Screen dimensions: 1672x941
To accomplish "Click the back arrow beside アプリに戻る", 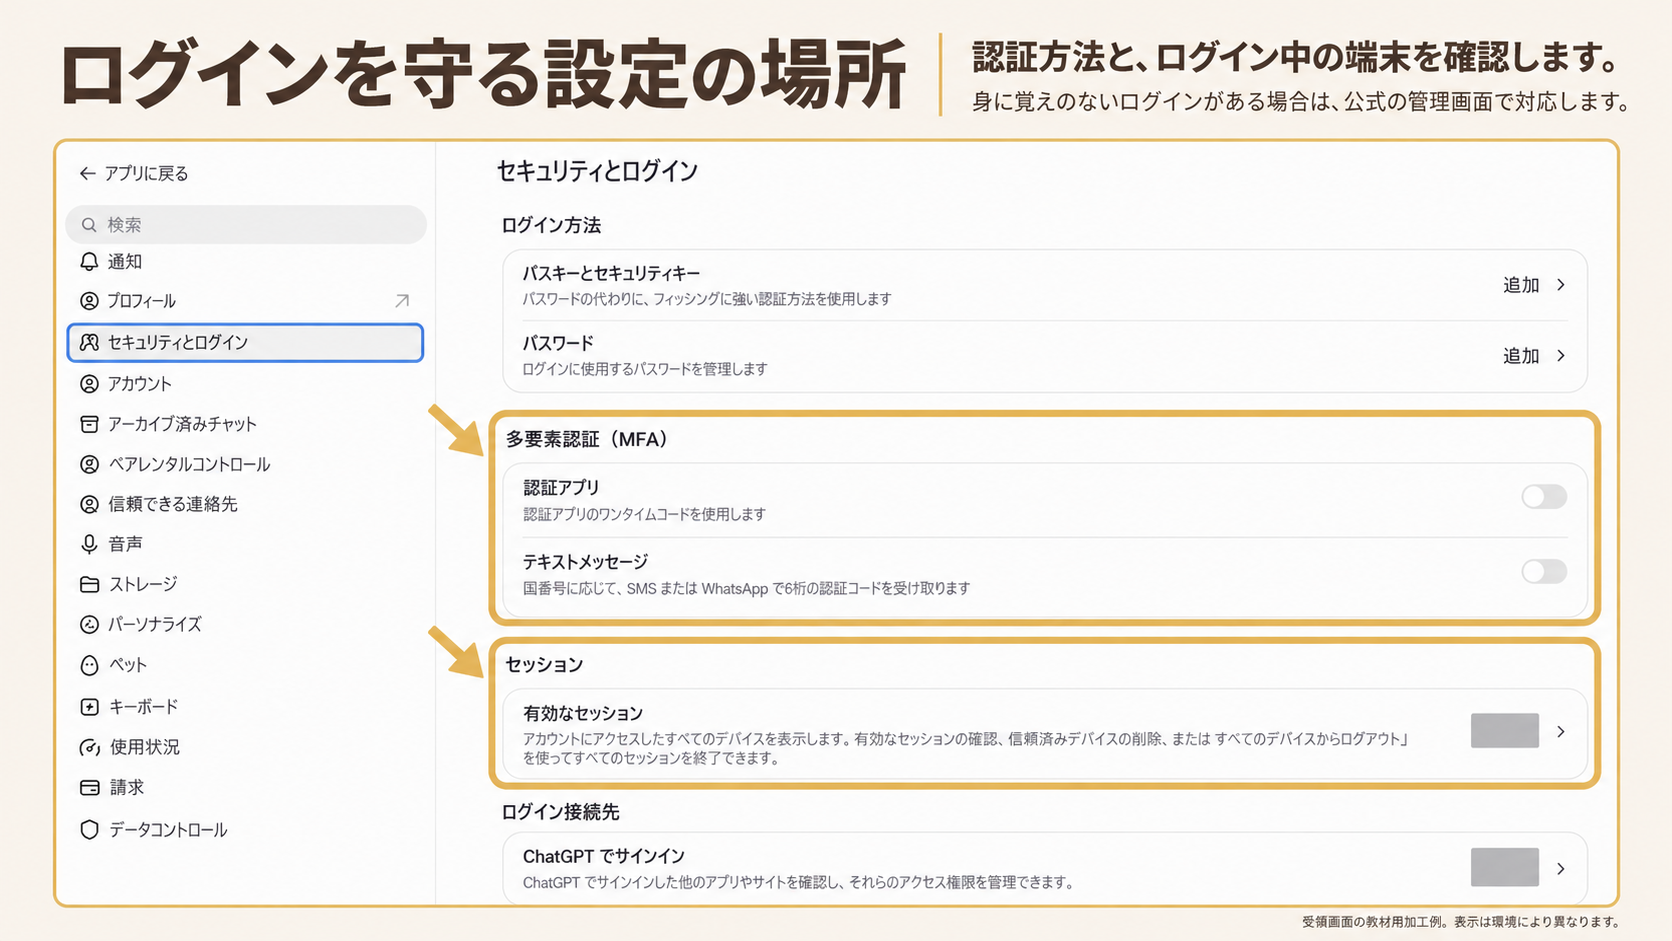I will coord(87,174).
